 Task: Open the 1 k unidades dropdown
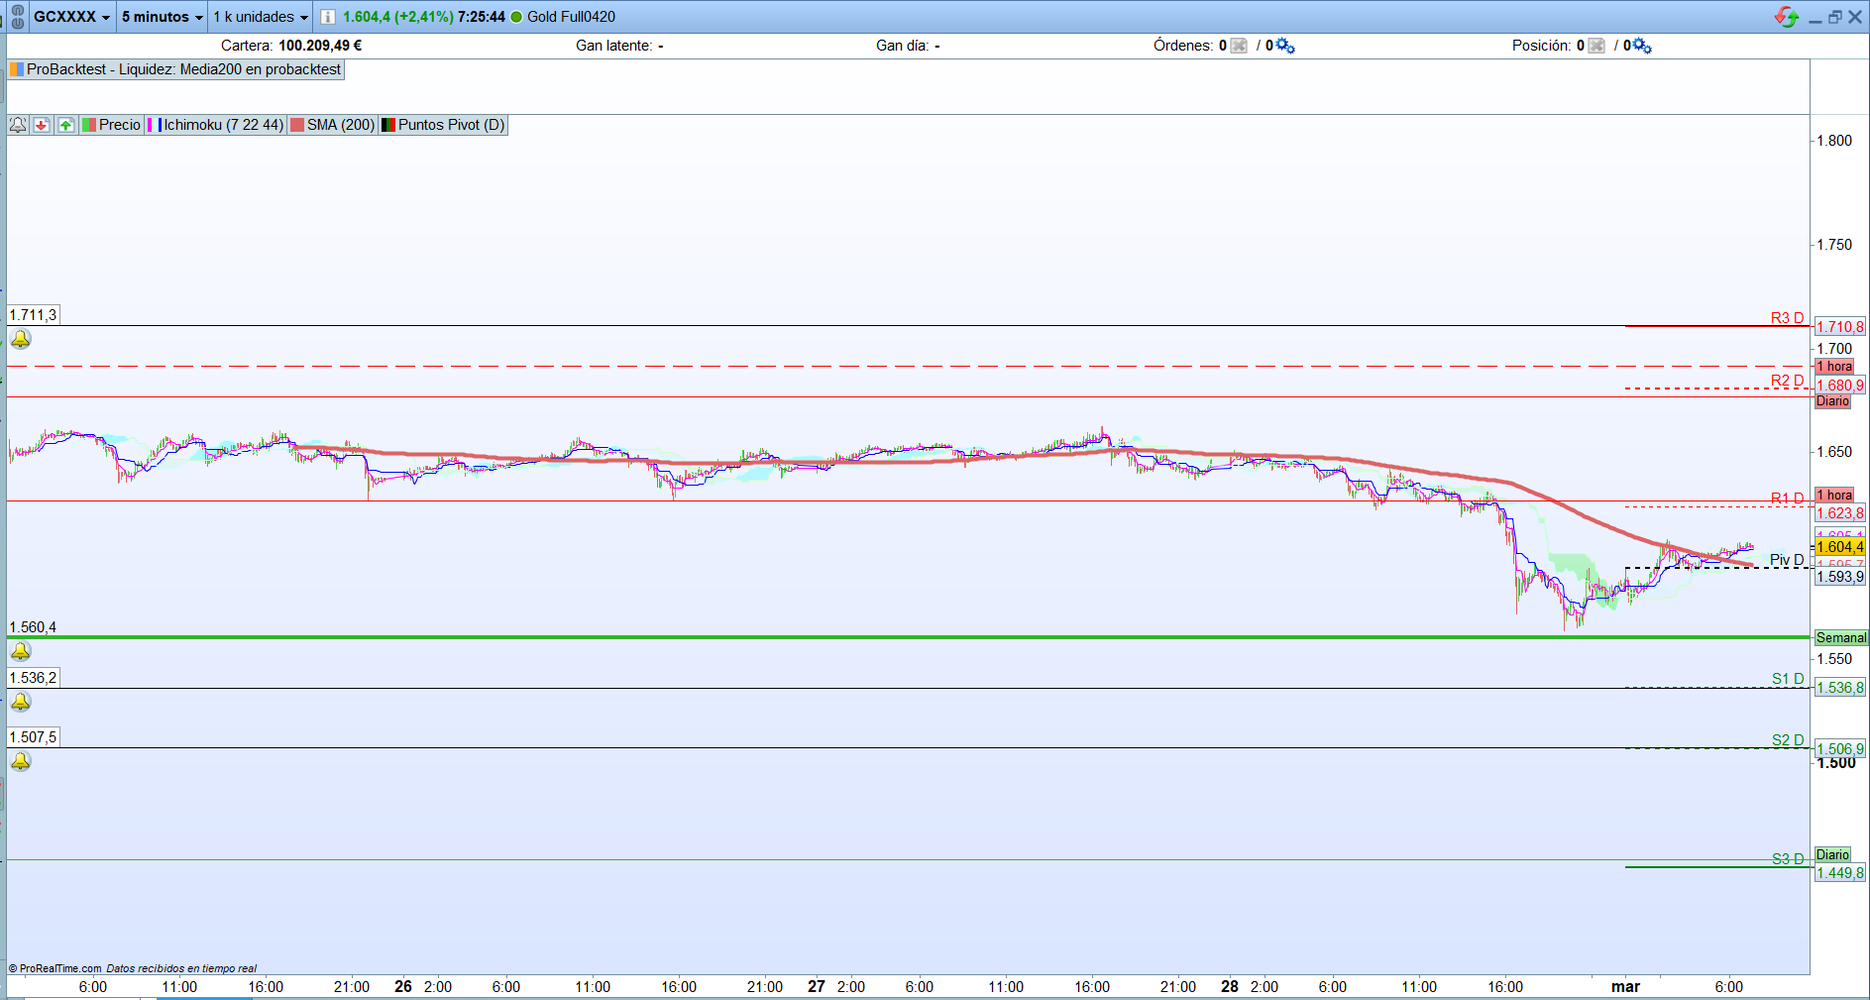coord(260,17)
